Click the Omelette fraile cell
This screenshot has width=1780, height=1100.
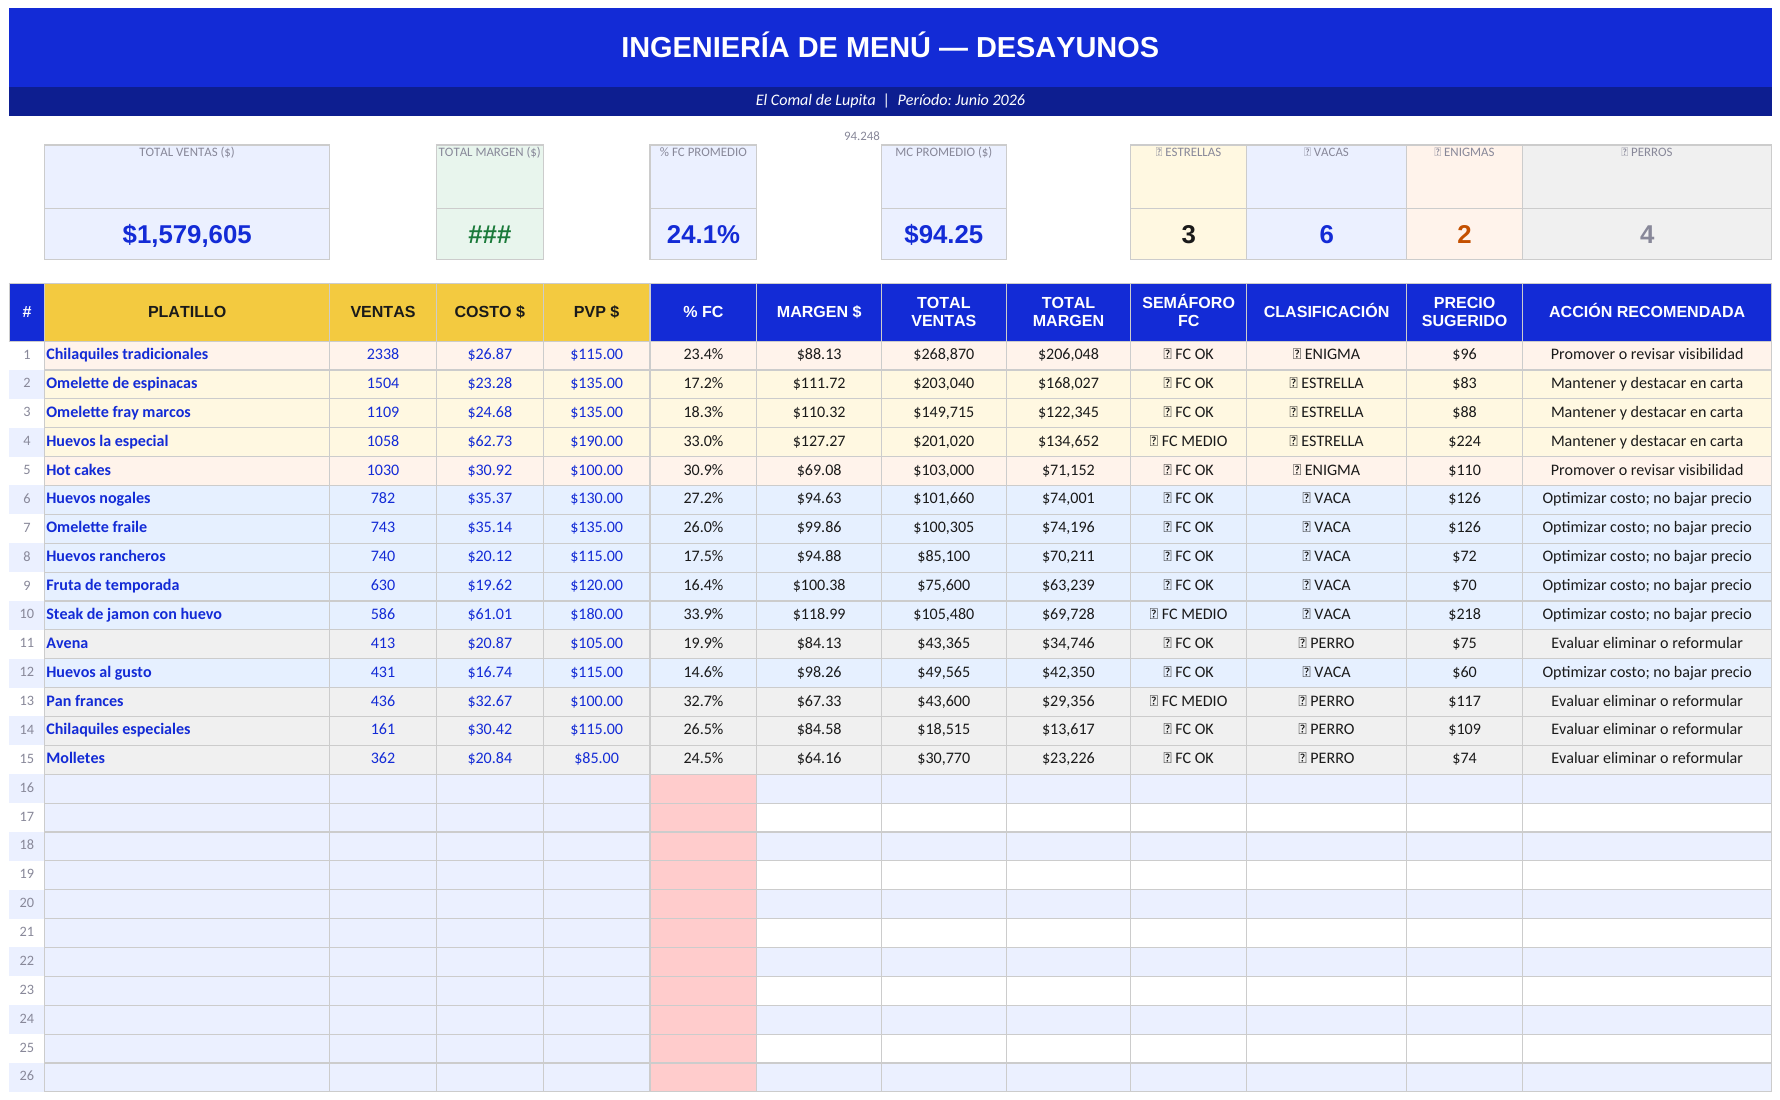point(187,527)
